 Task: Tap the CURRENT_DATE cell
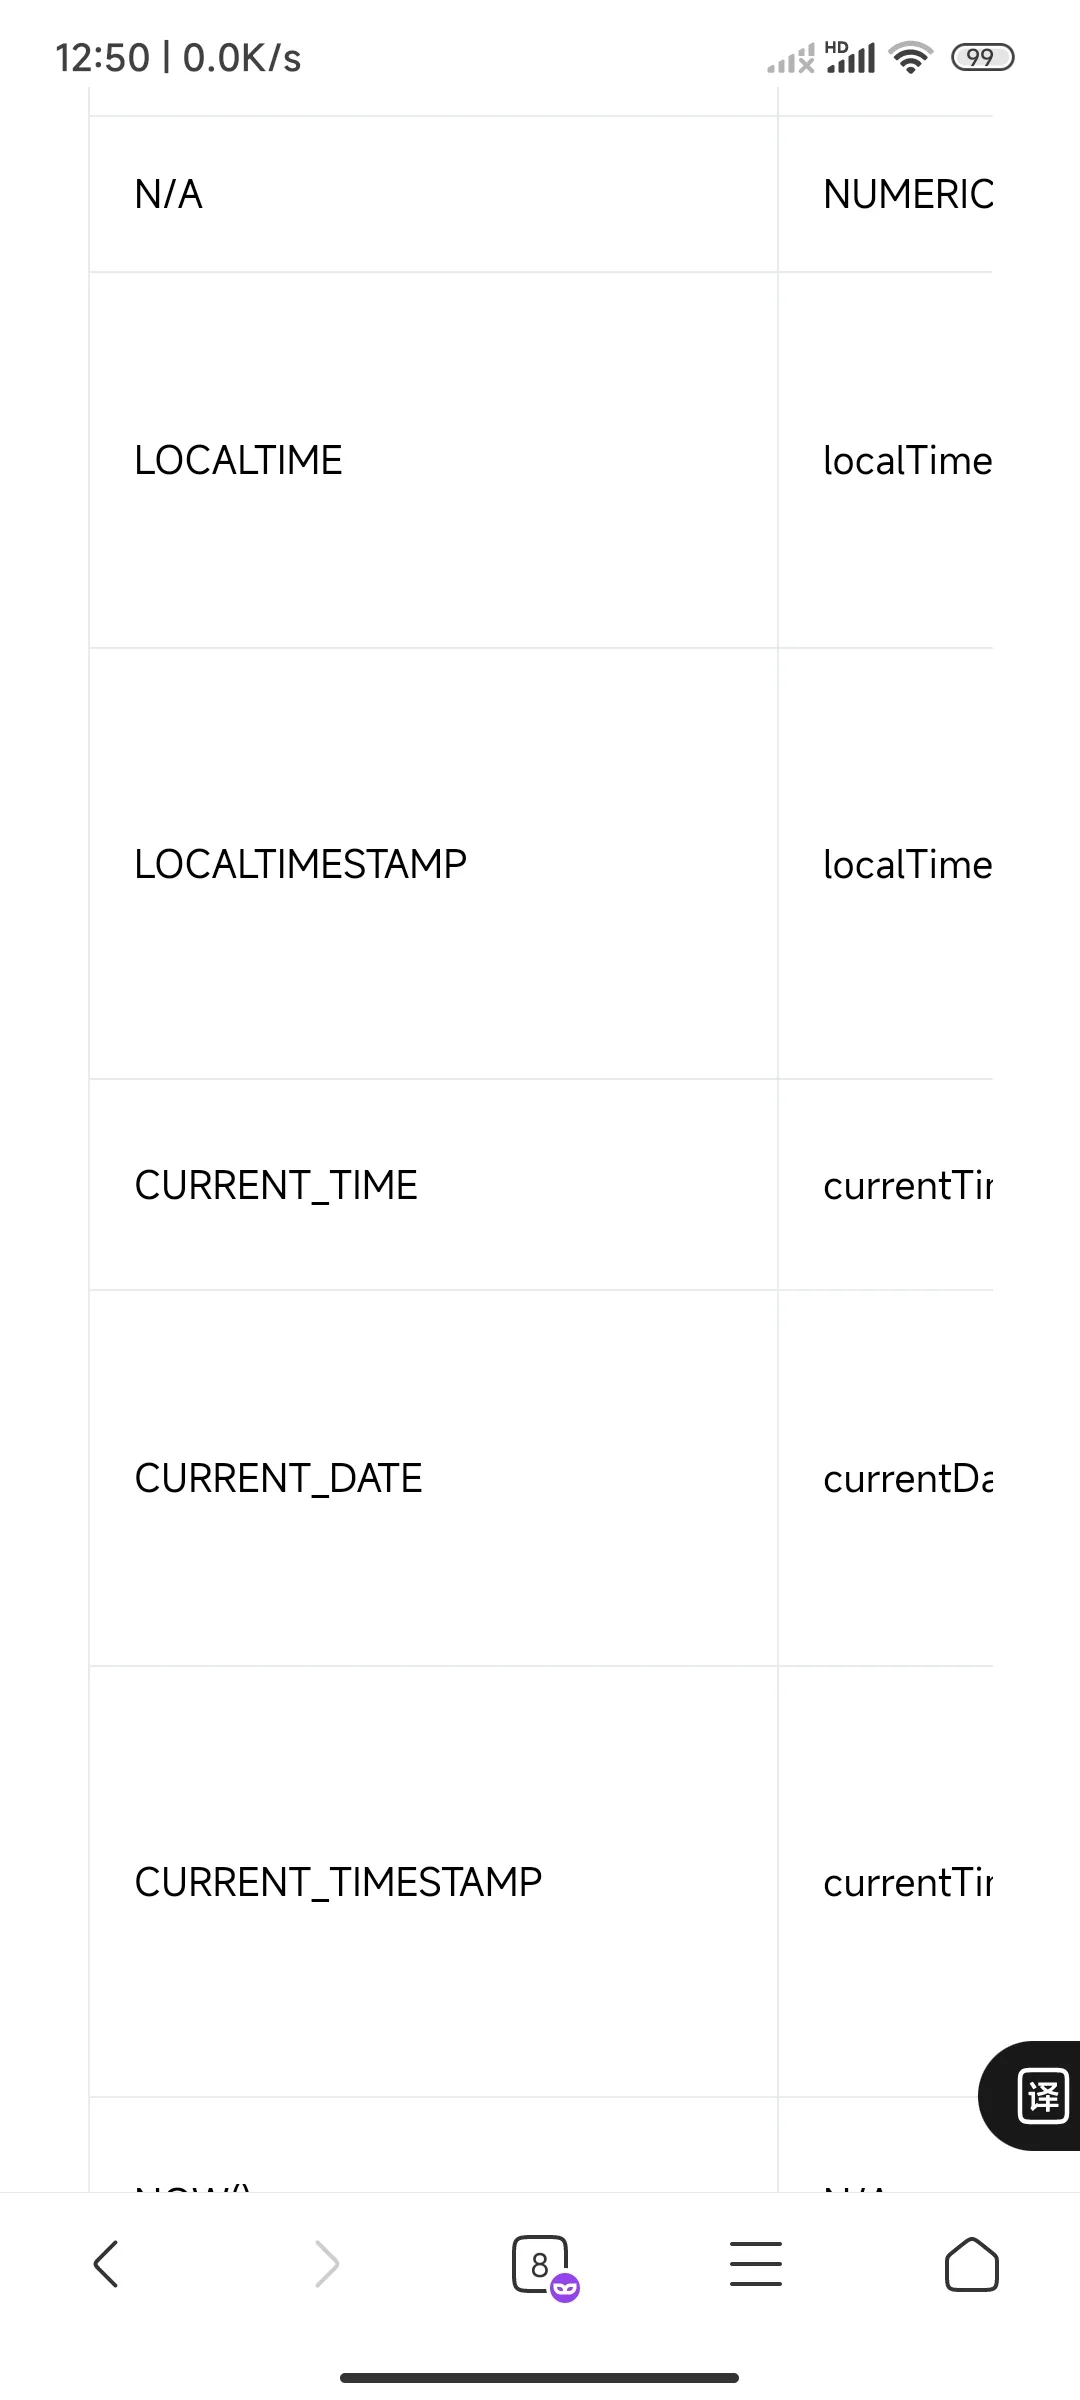(x=433, y=1478)
